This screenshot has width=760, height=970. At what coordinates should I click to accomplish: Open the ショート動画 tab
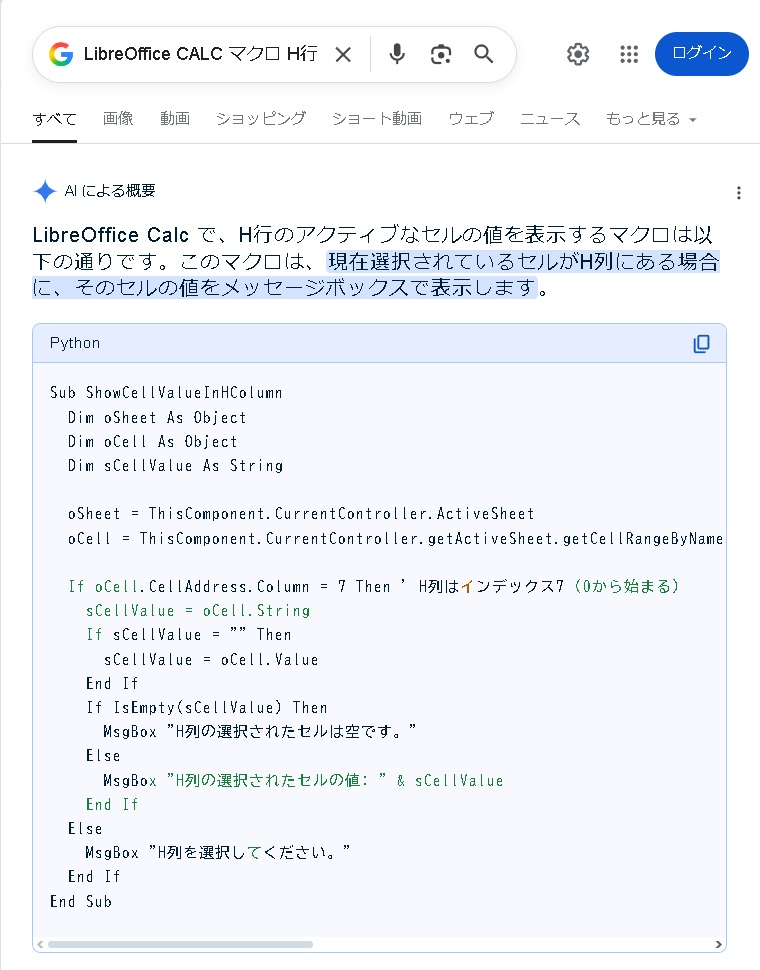coord(377,119)
